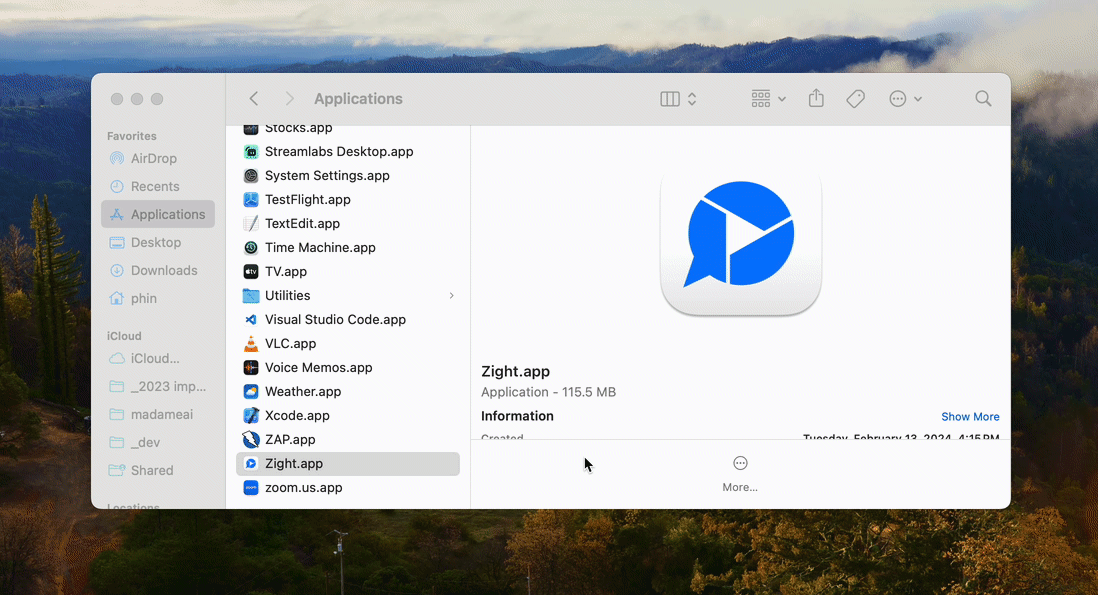Go back with the Finder back arrow
1098x595 pixels.
(x=254, y=99)
